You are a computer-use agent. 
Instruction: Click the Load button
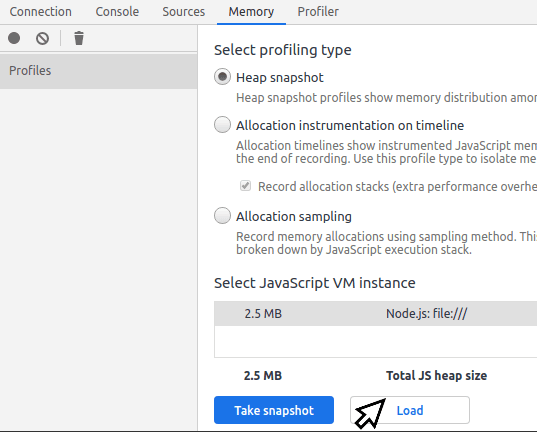(x=410, y=410)
